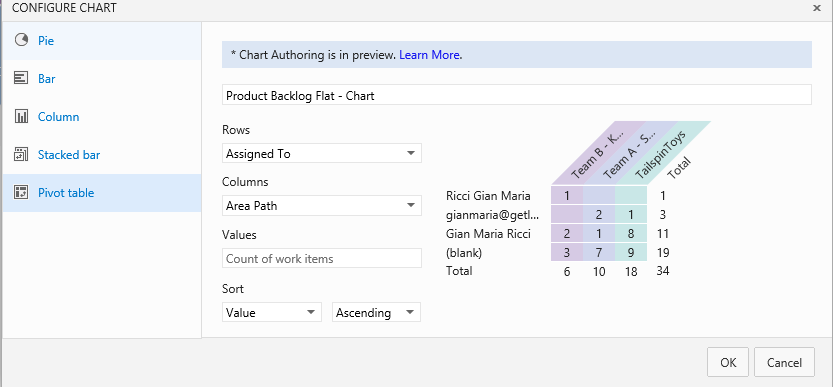
Task: Confirm with the OK button
Action: [728, 363]
